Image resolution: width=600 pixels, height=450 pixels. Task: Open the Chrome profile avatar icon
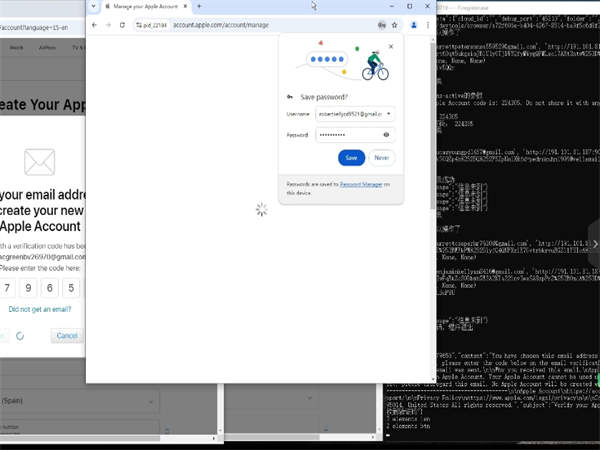point(412,24)
